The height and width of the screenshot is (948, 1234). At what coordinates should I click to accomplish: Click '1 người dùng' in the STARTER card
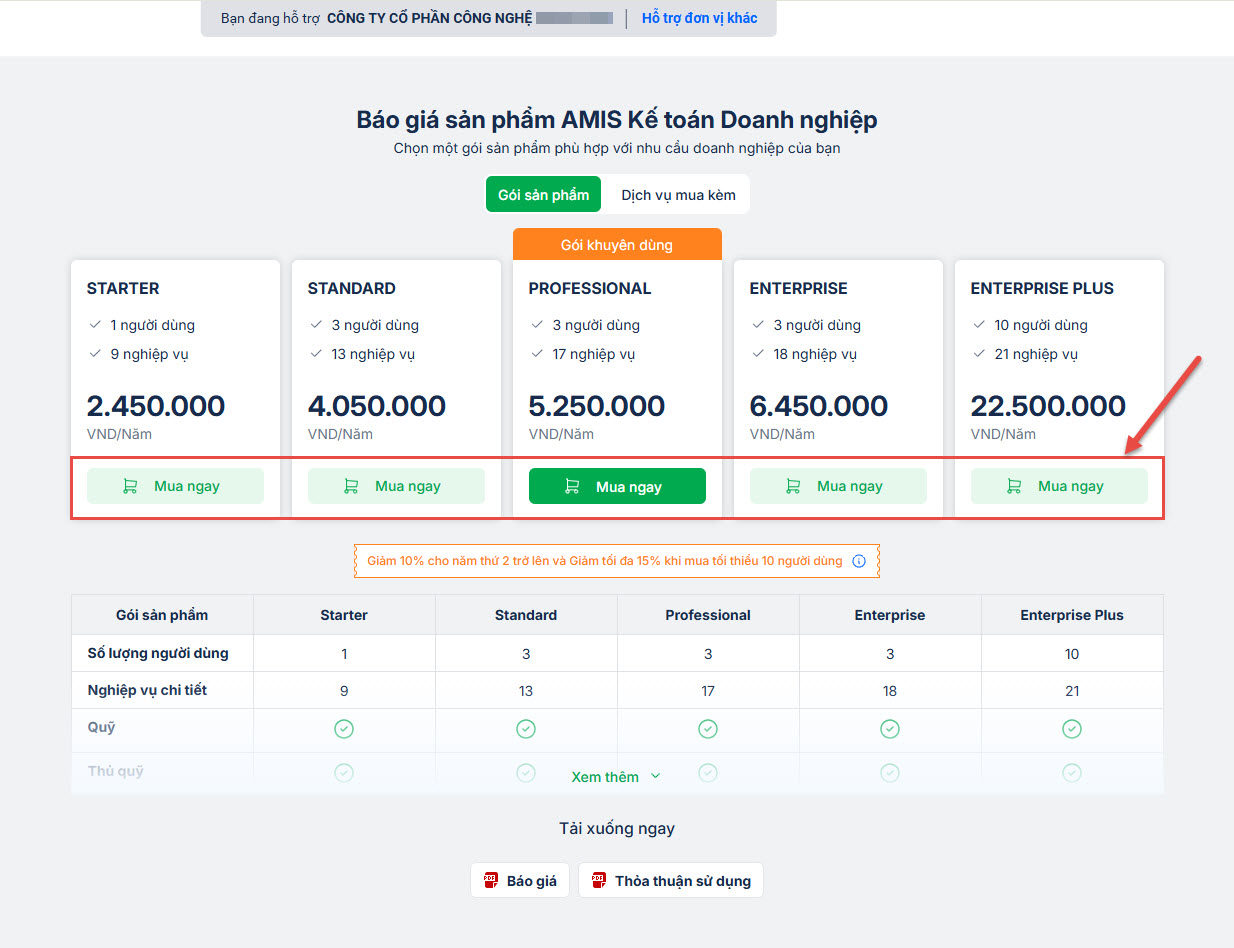click(152, 325)
